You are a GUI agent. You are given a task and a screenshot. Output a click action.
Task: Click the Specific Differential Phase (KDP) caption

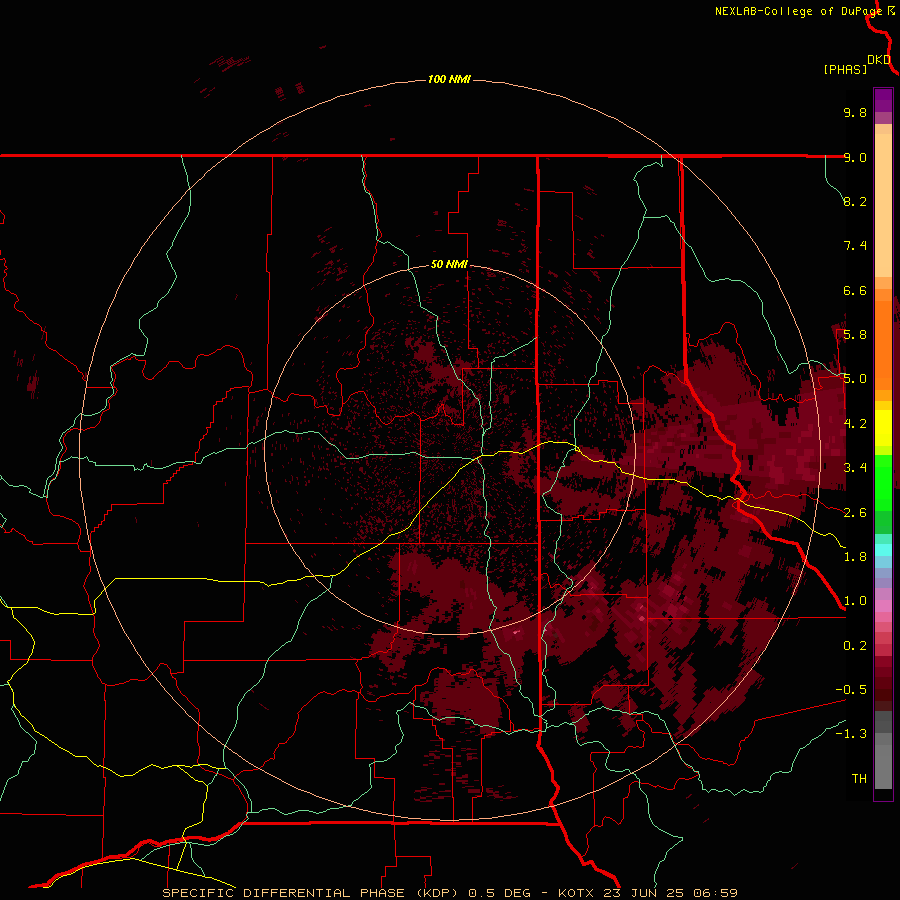click(311, 893)
